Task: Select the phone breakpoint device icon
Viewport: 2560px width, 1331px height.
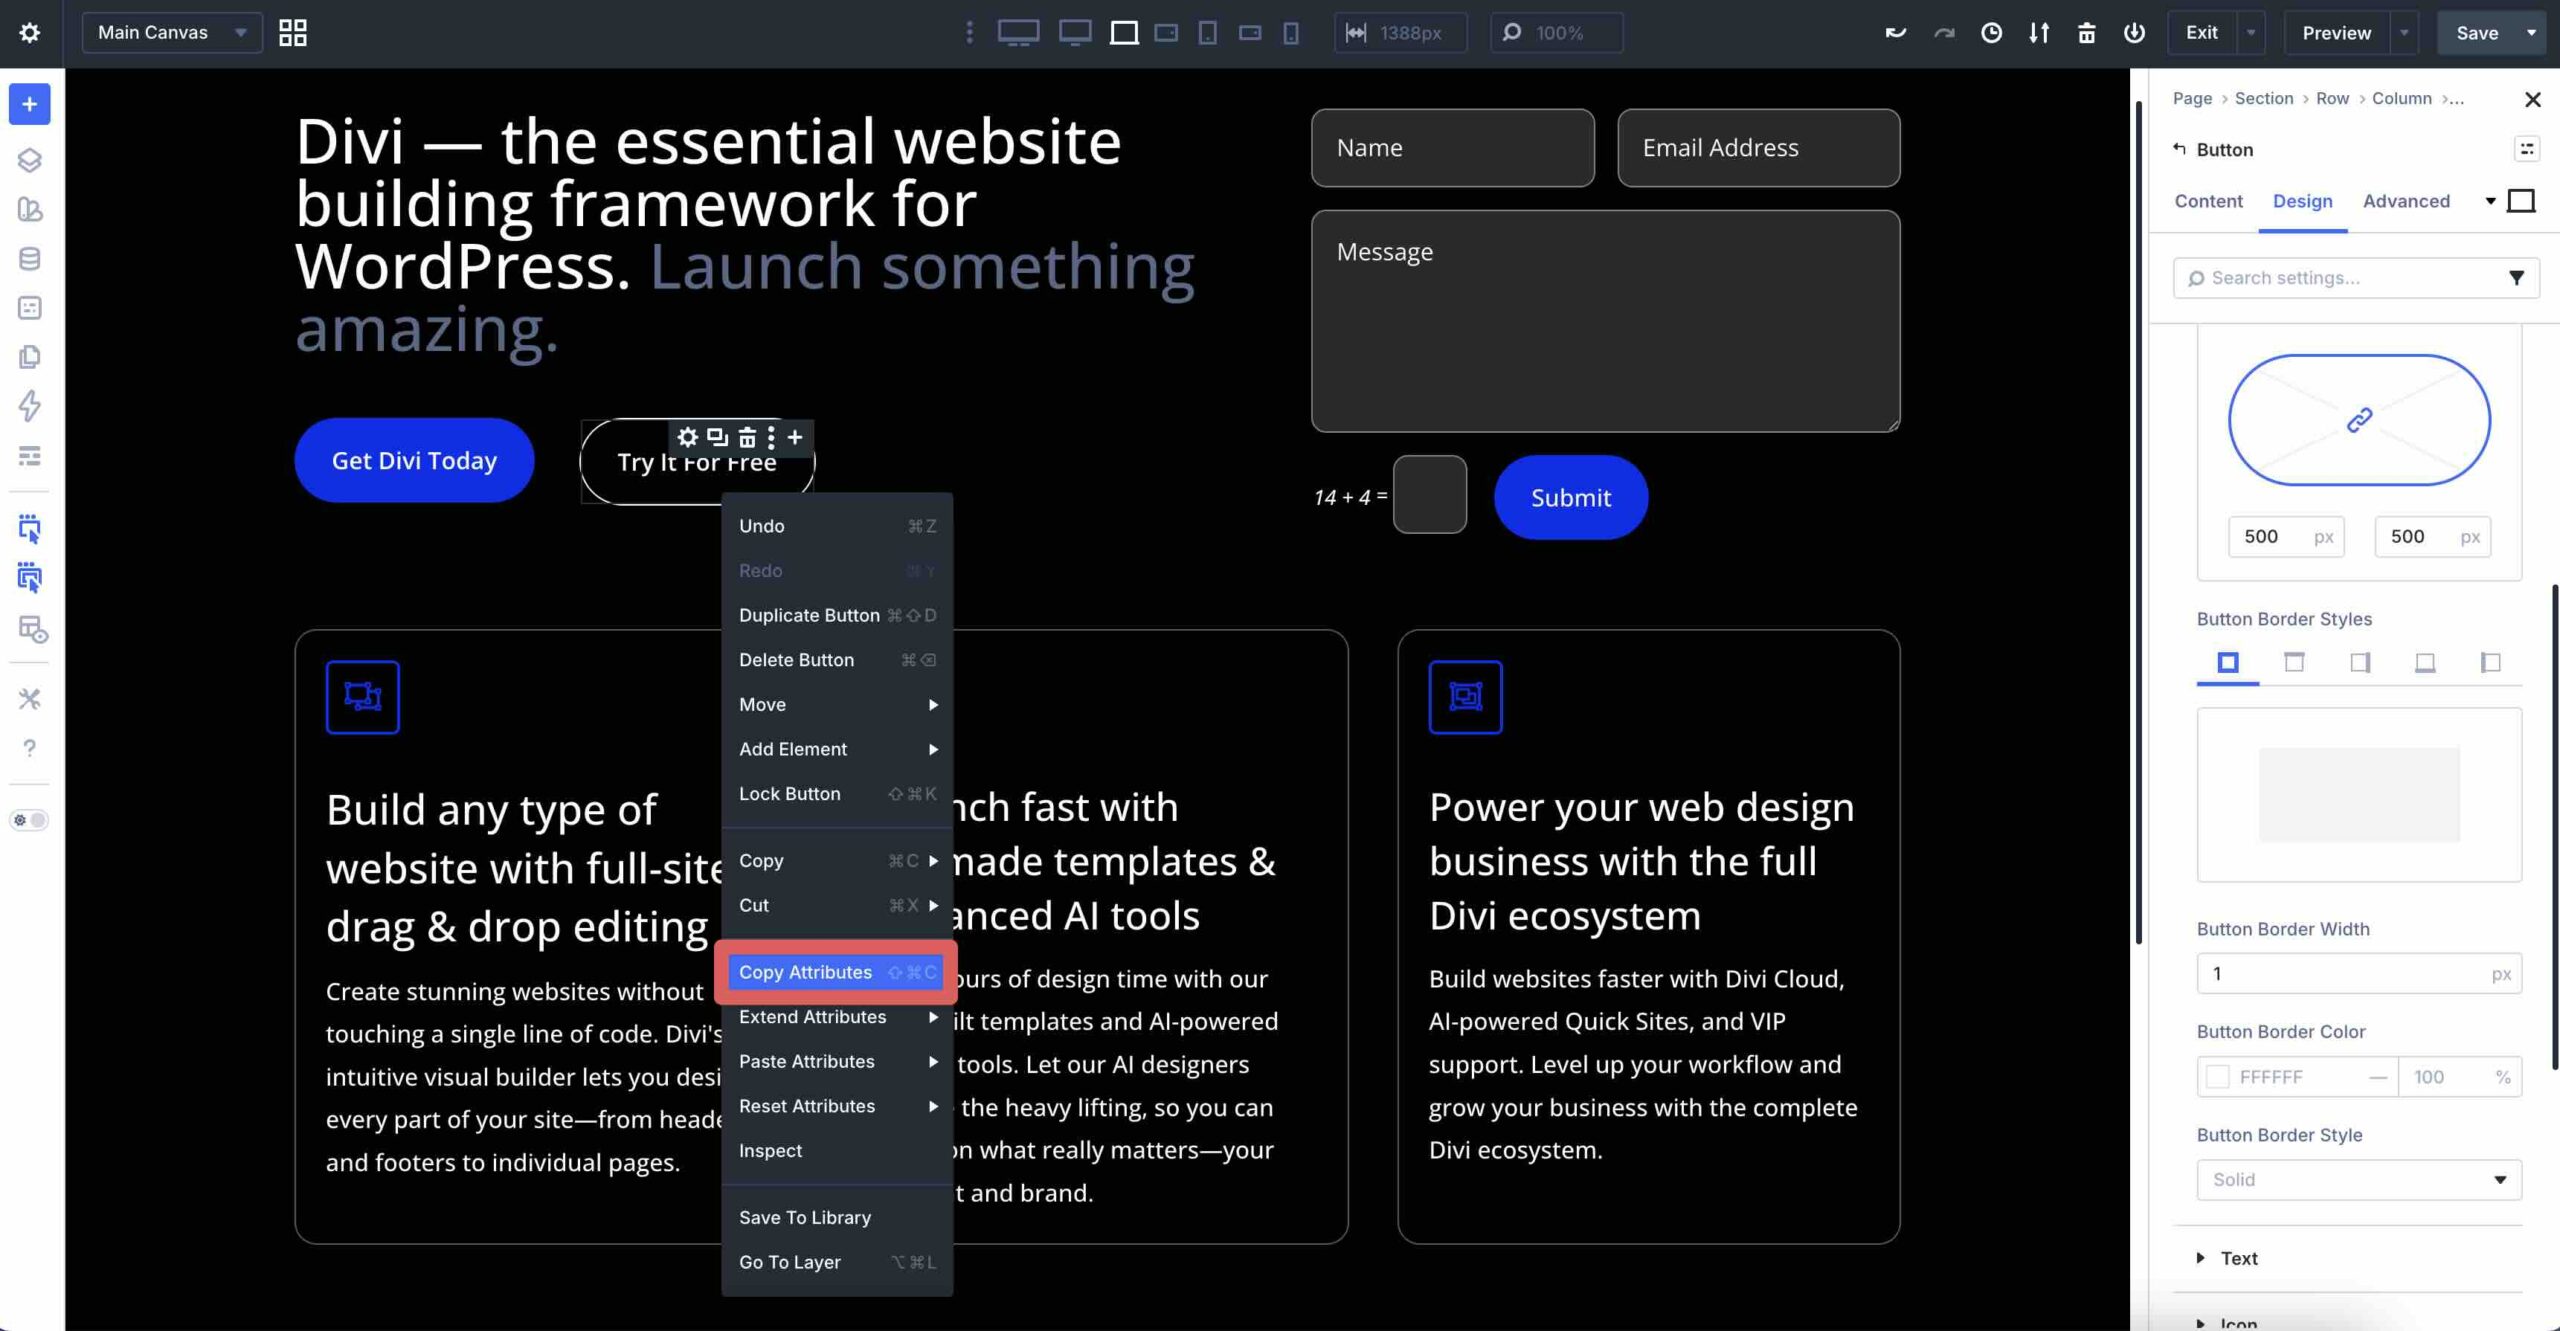Action: (1291, 33)
